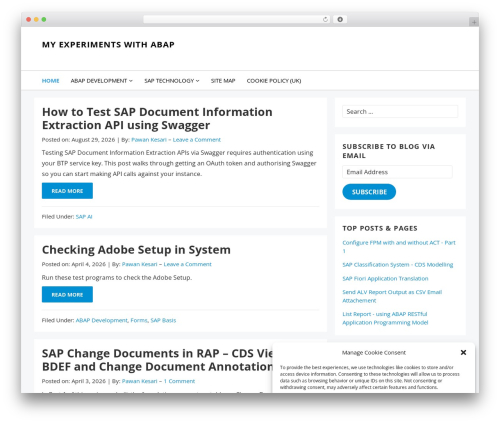Open SAP Fiori Application Translation post
500x423 pixels.
coord(385,278)
